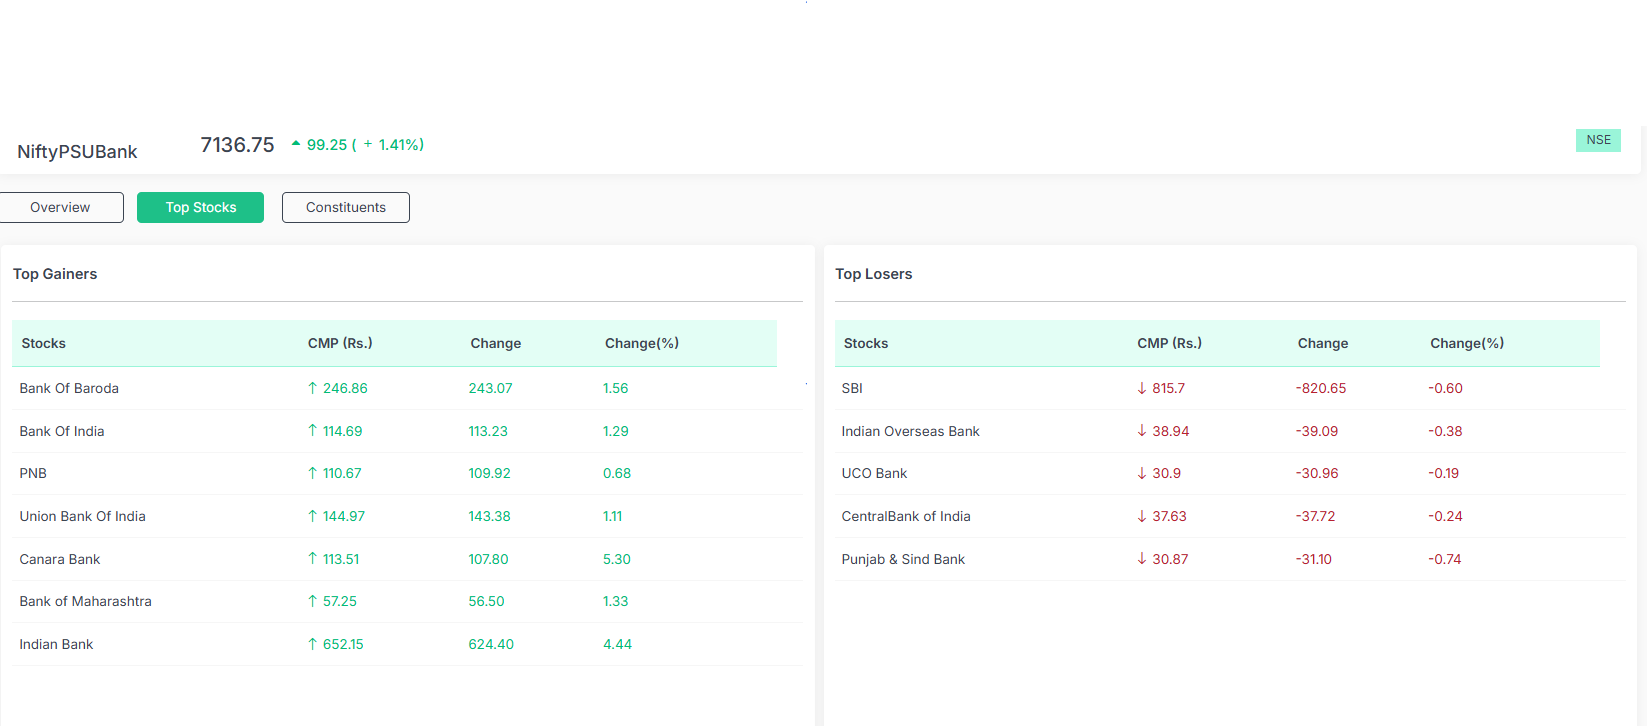Open Bank of Maharashtra stock
Viewport: 1647px width, 726px height.
[85, 602]
